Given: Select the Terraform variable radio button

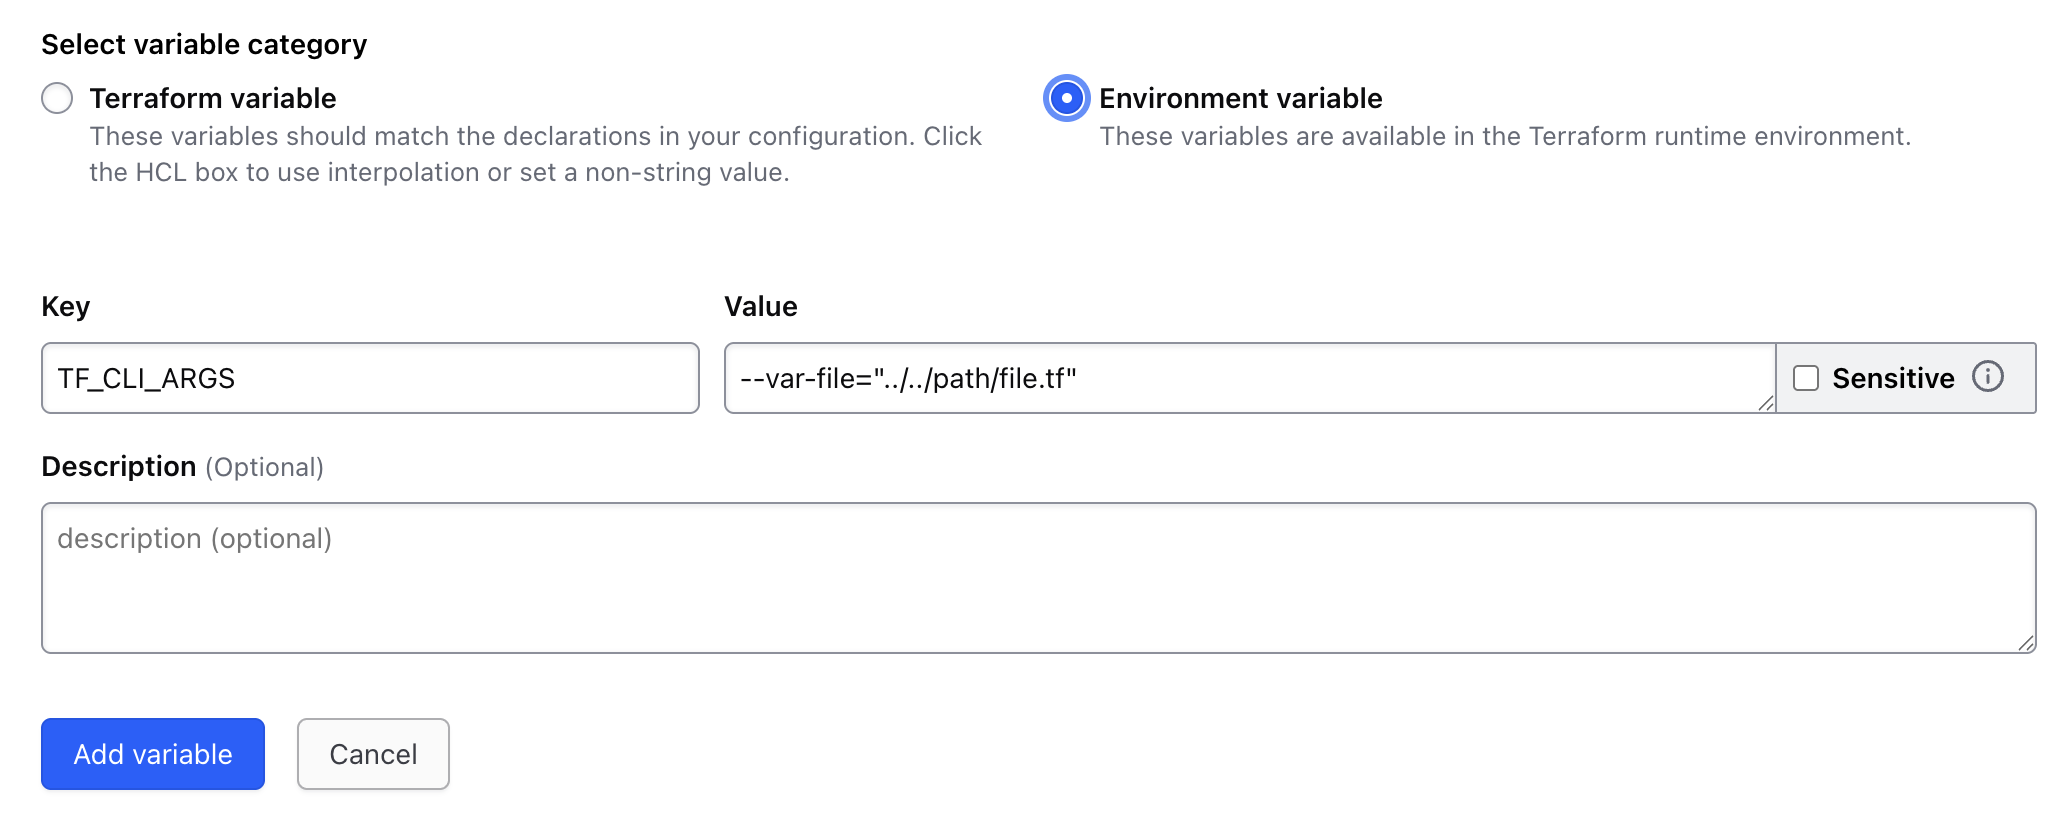Looking at the screenshot, I should (x=57, y=98).
